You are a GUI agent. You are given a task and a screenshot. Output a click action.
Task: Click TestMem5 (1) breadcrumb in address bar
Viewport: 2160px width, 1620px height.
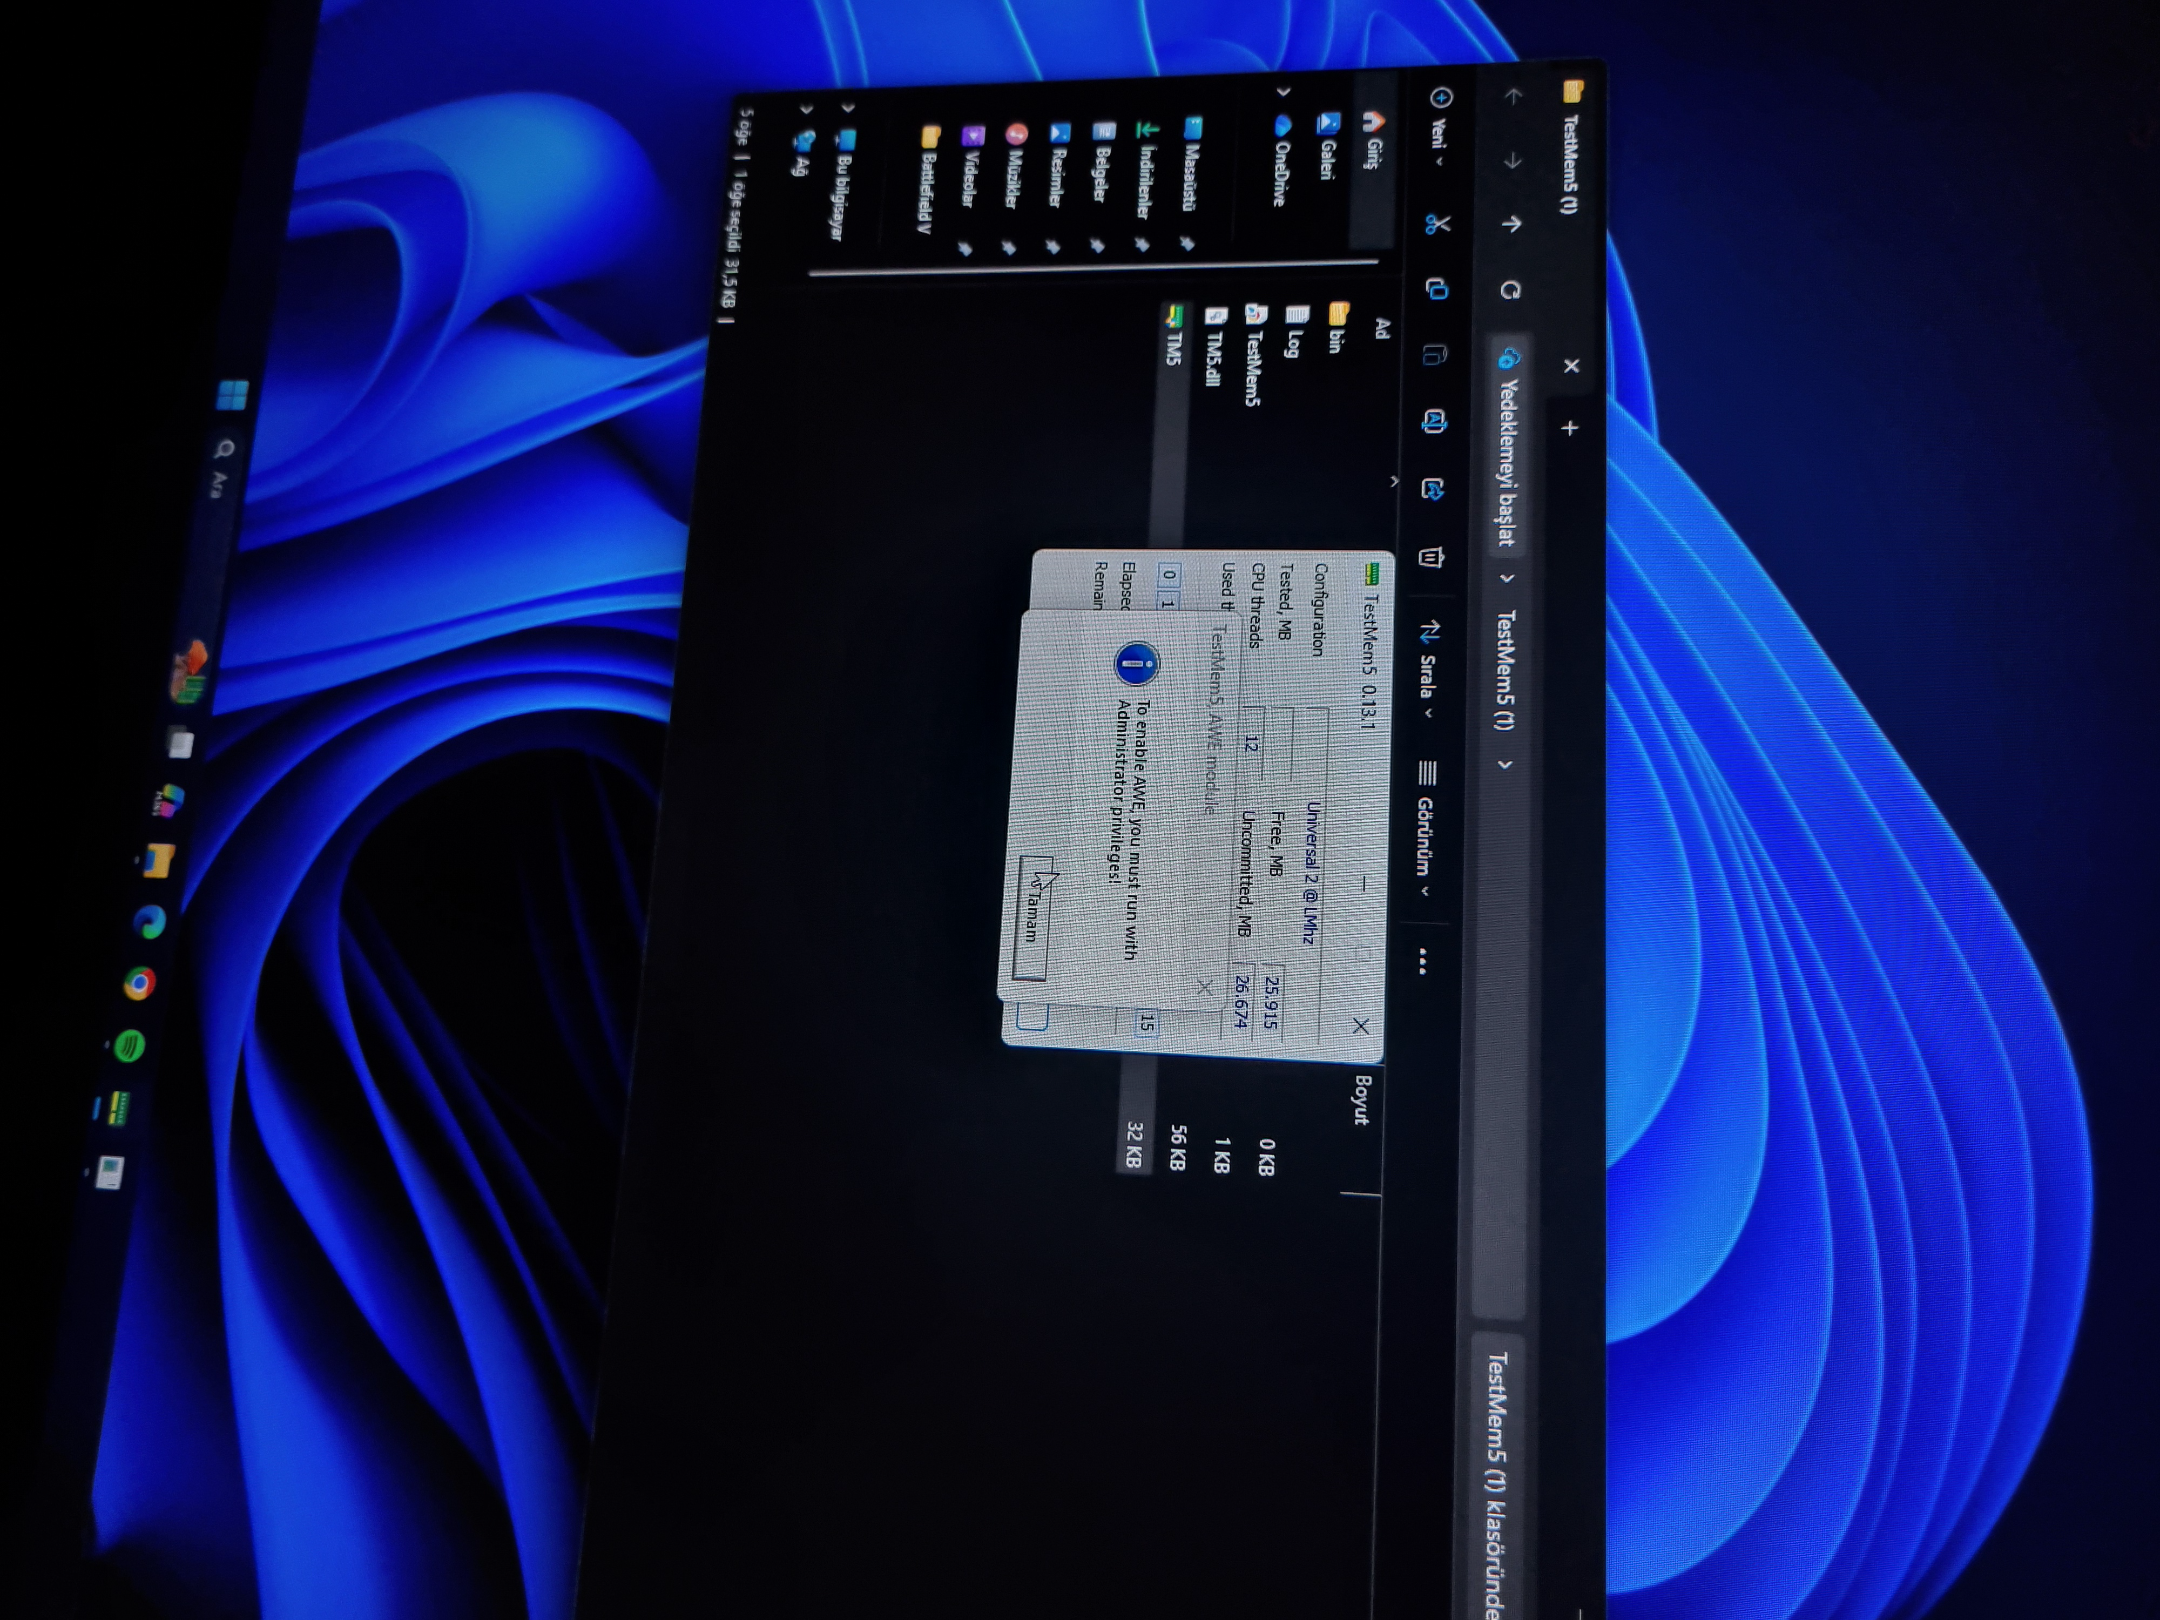click(1505, 670)
